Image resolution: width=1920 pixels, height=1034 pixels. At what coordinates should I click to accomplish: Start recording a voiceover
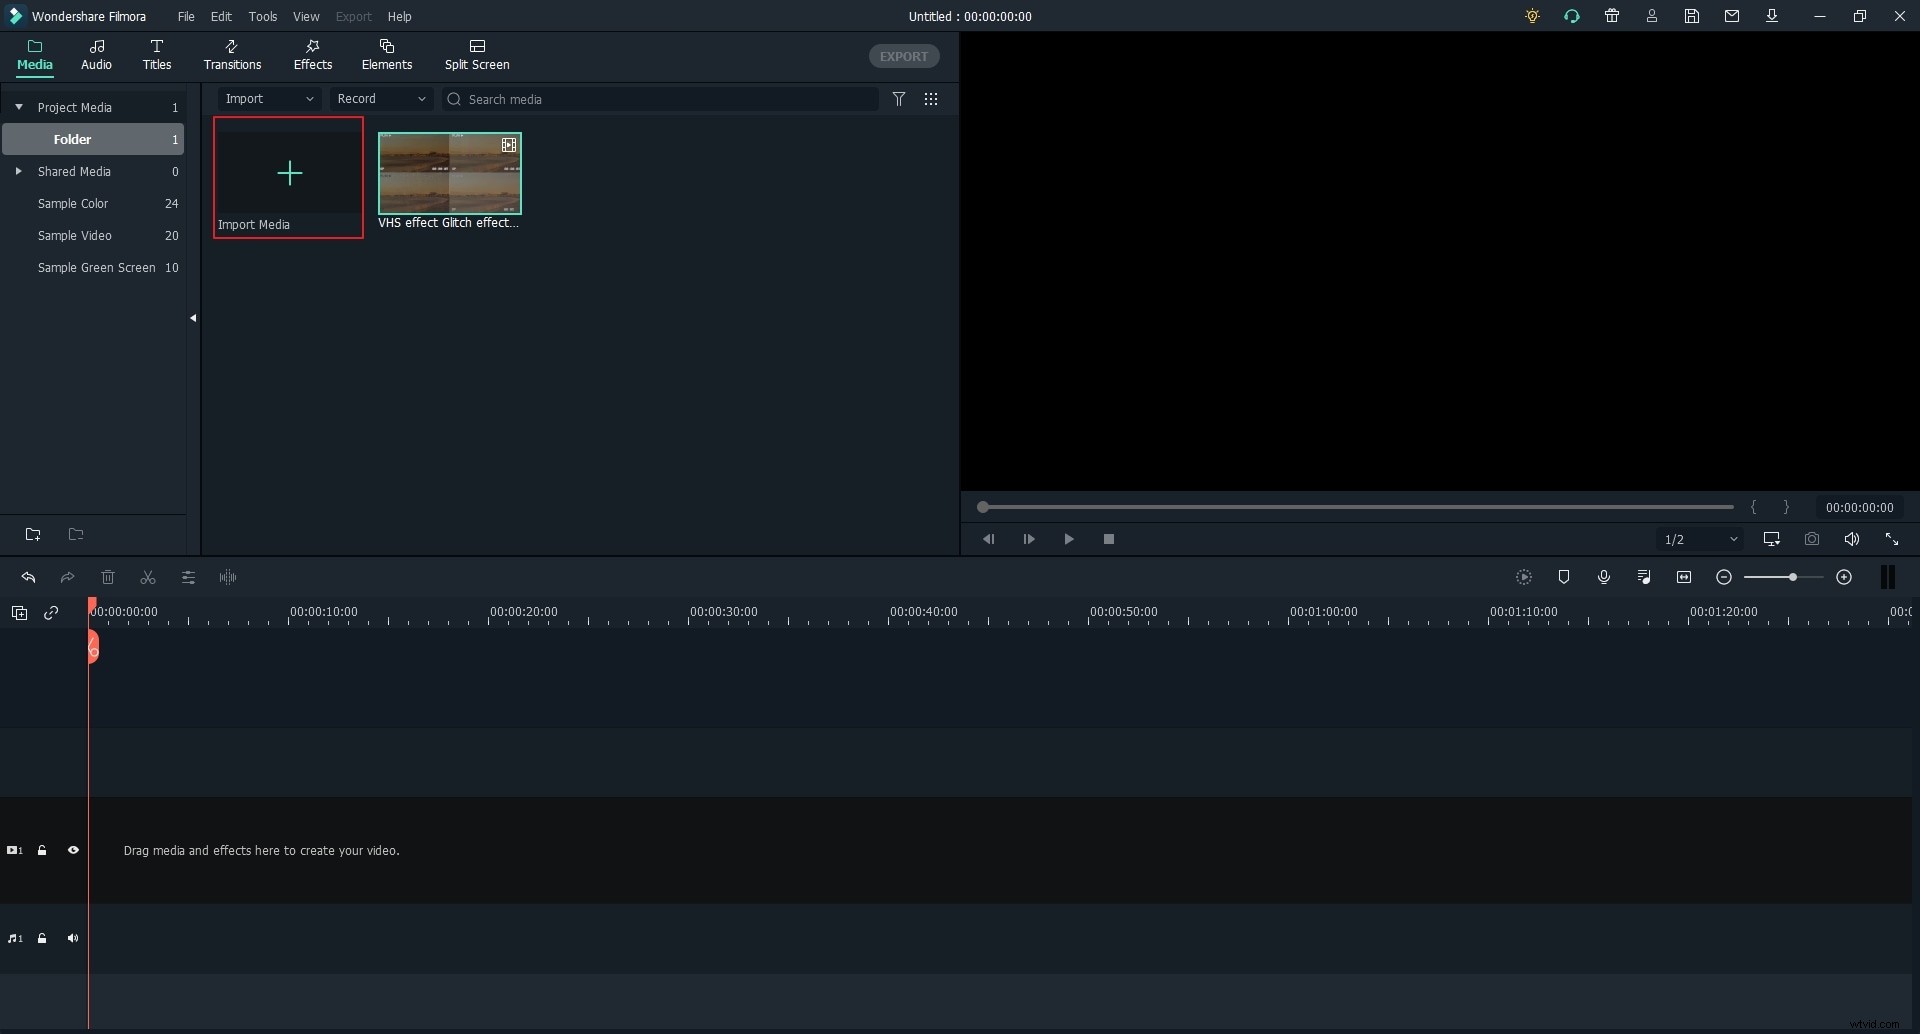click(x=1604, y=577)
